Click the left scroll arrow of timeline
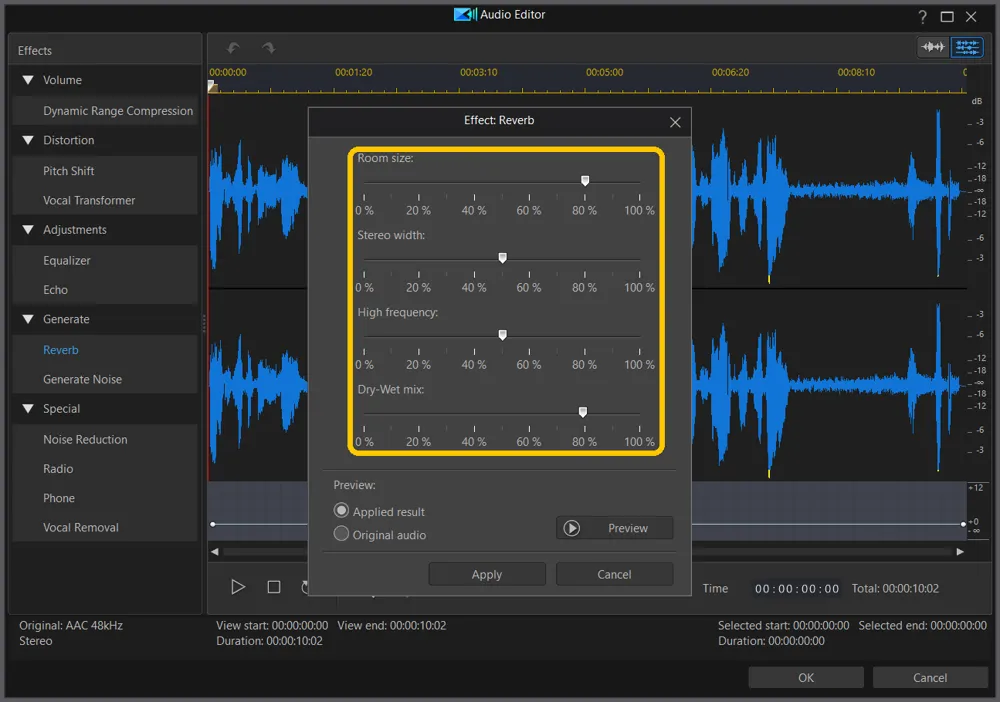 215,552
